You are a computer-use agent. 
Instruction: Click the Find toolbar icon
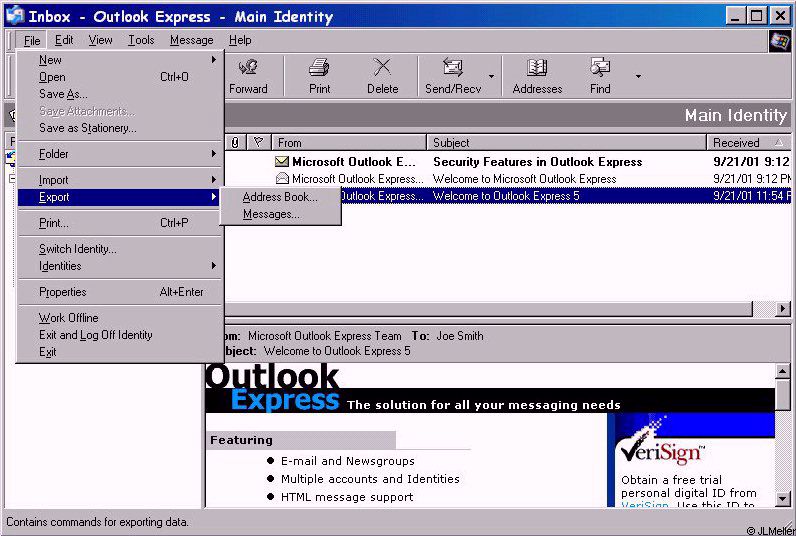[600, 68]
